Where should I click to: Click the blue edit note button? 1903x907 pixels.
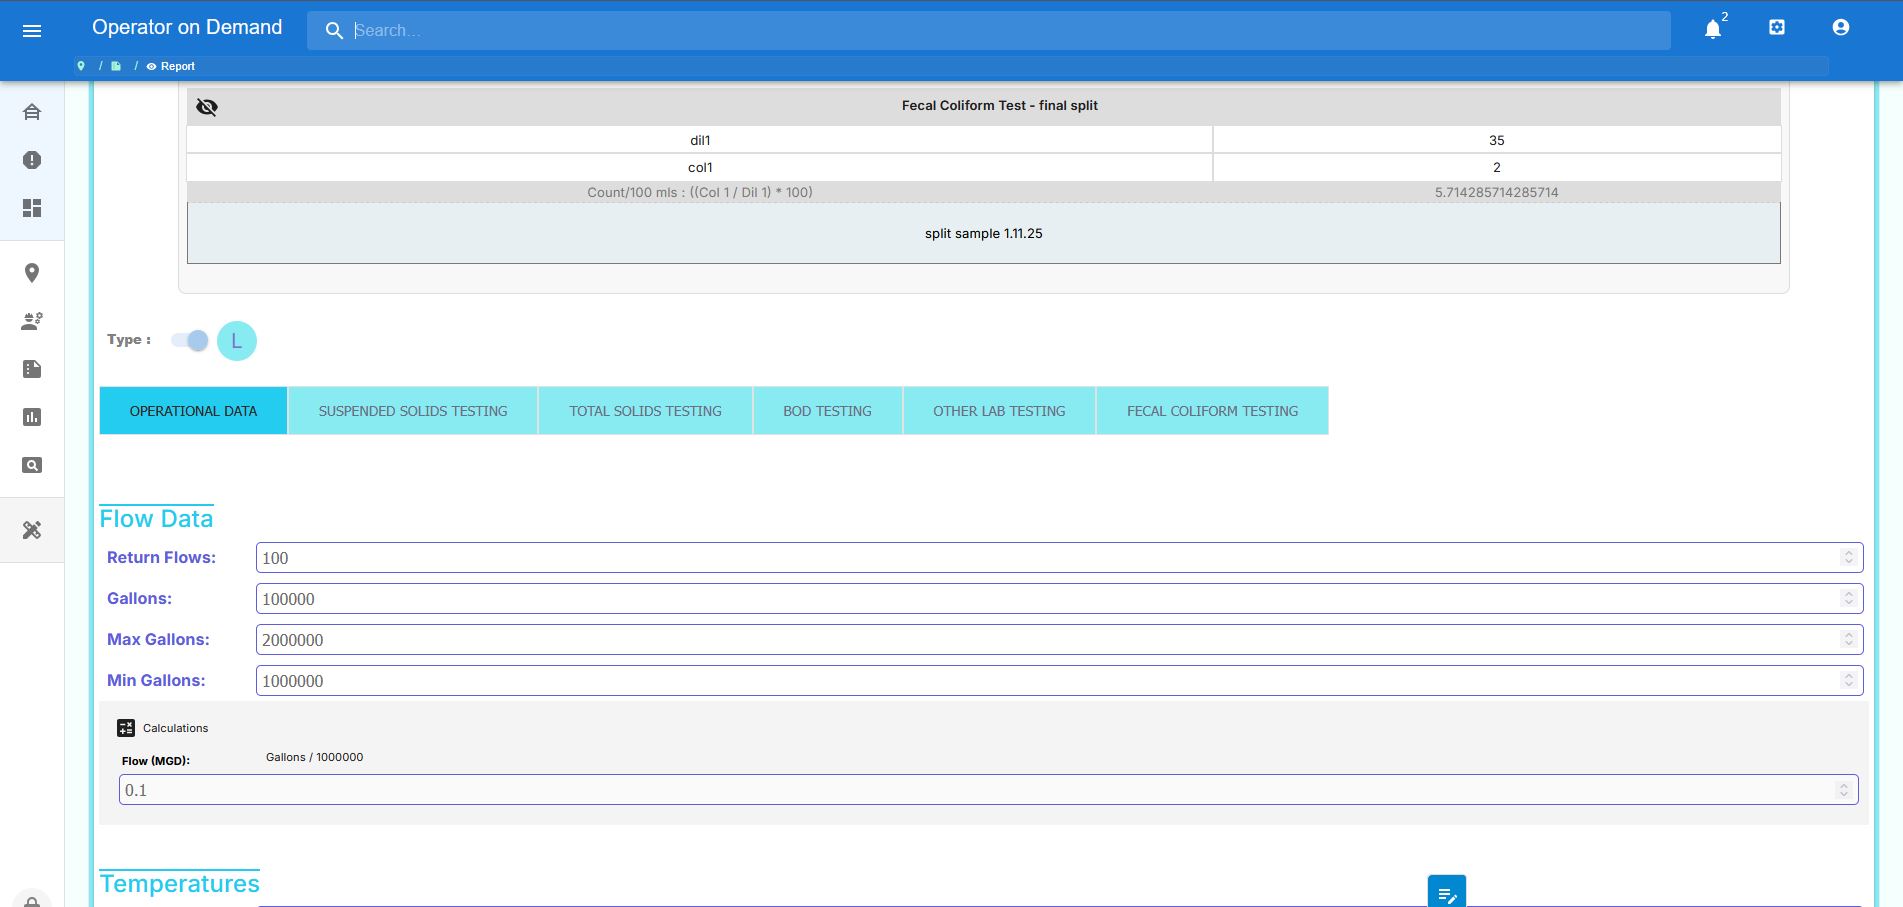coord(1446,893)
